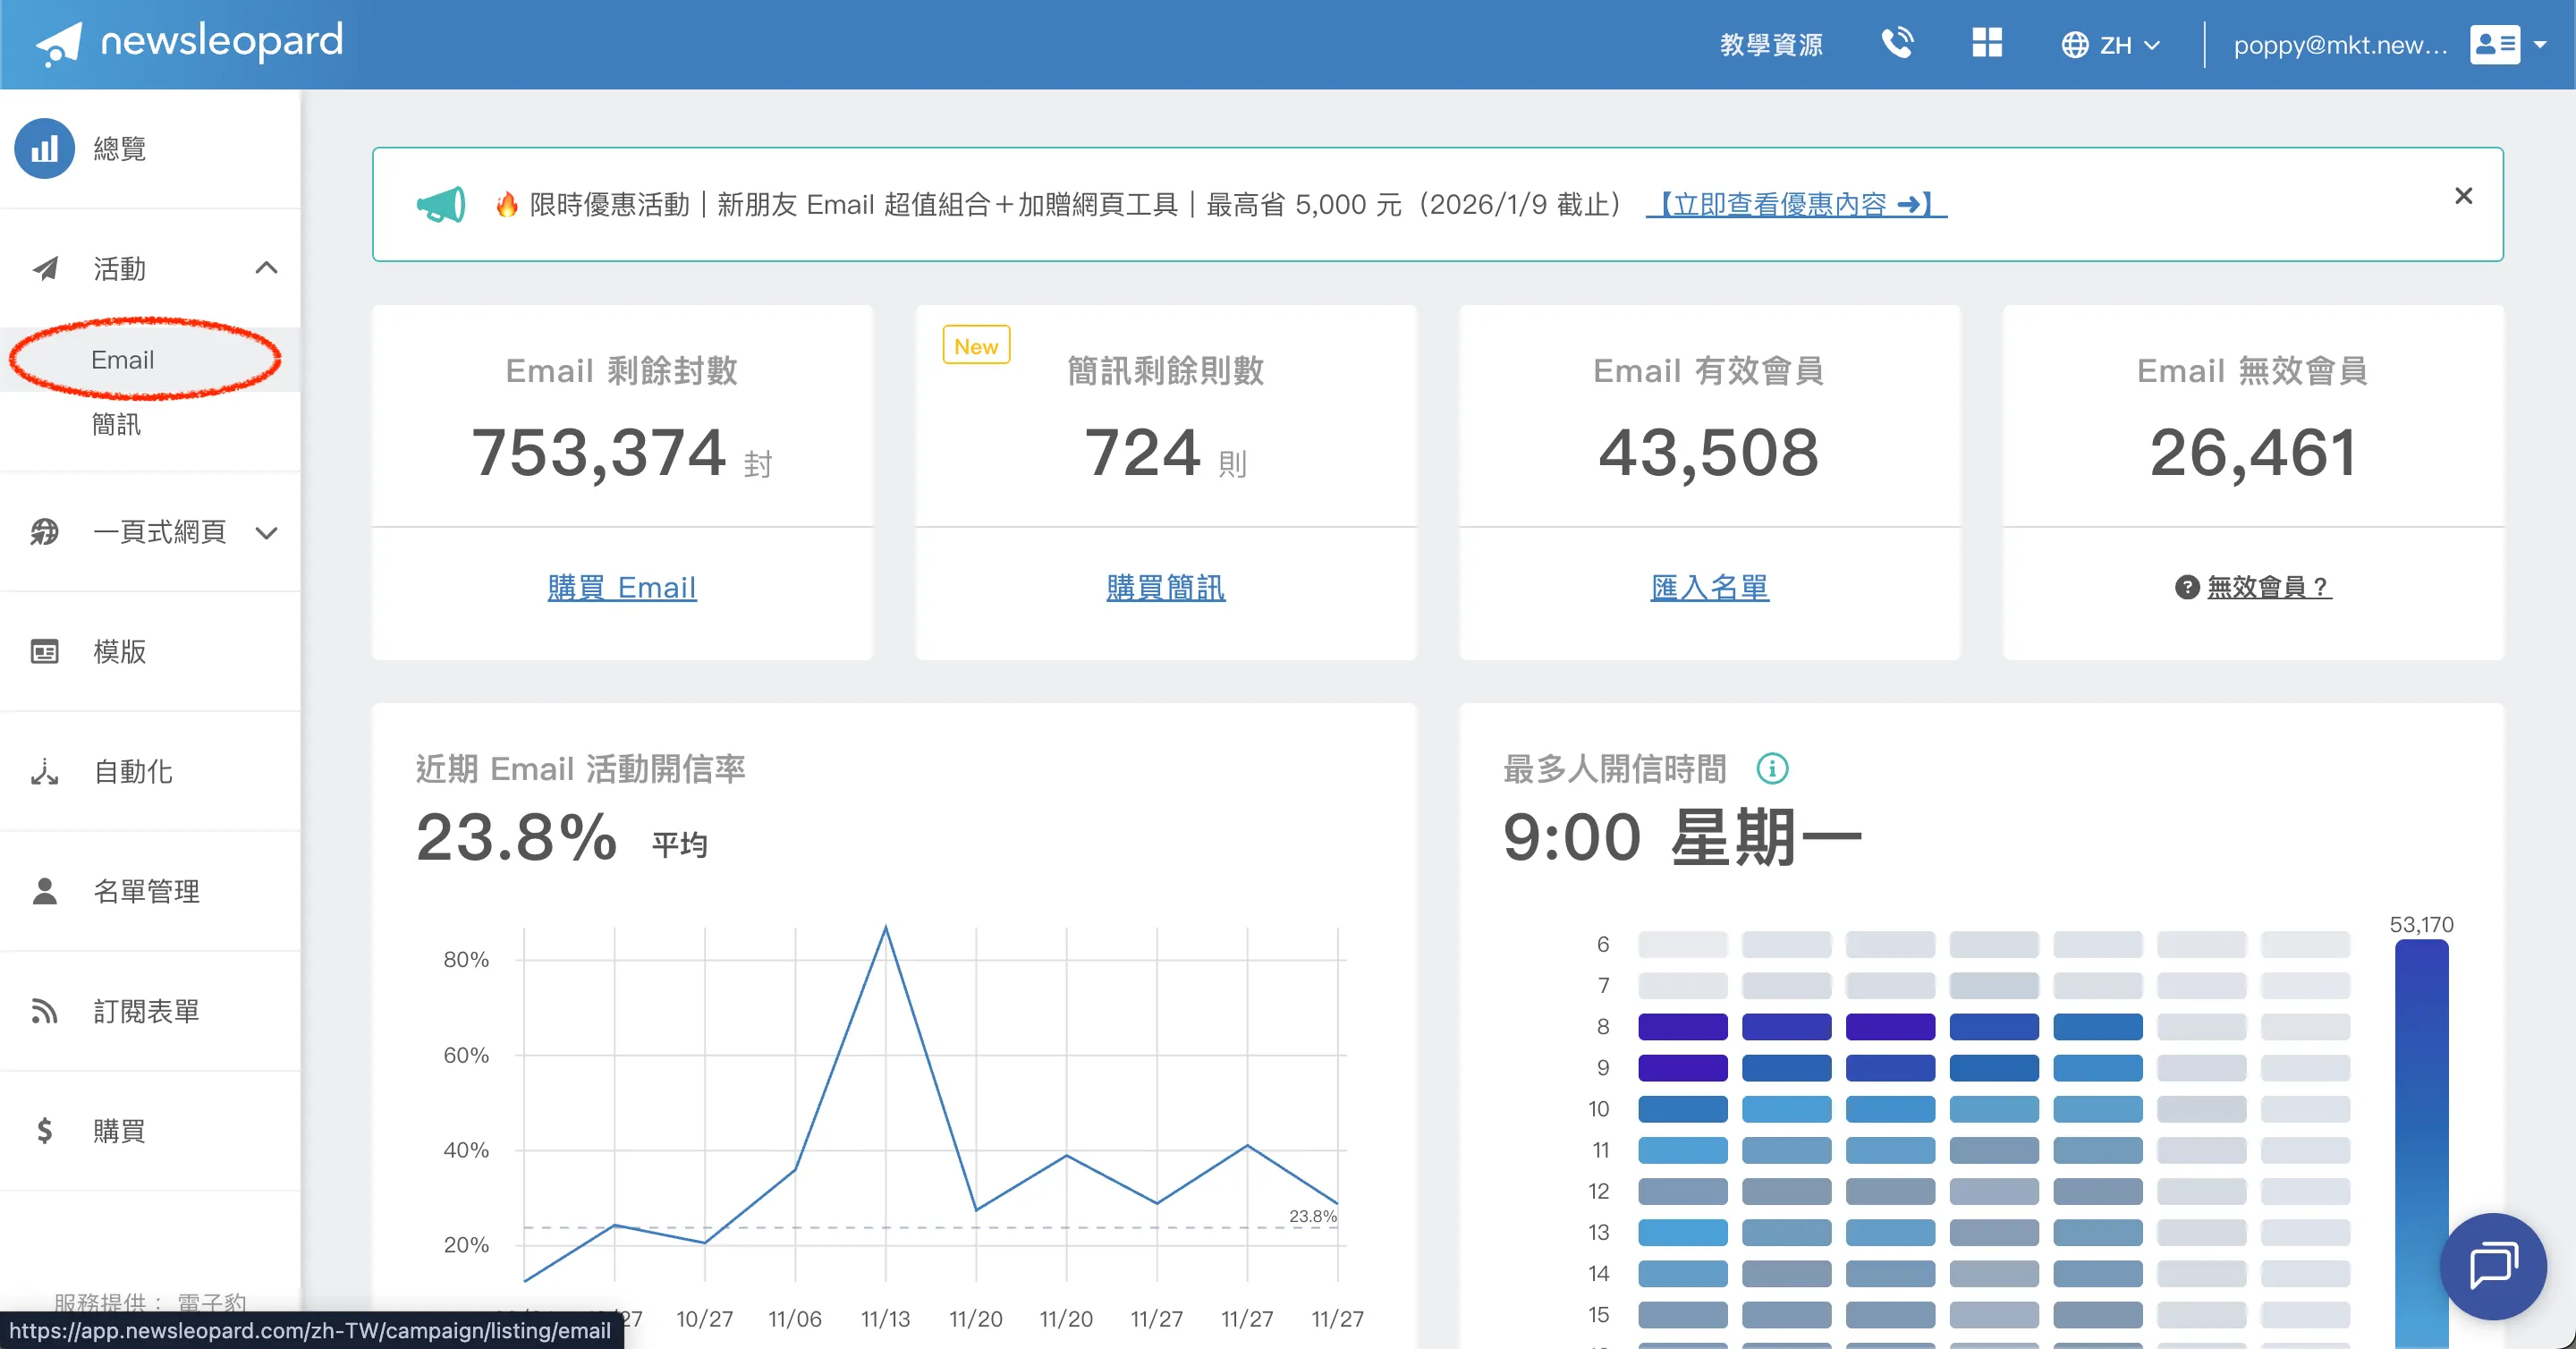
Task: Click the 購買 Email link
Action: [x=621, y=587]
